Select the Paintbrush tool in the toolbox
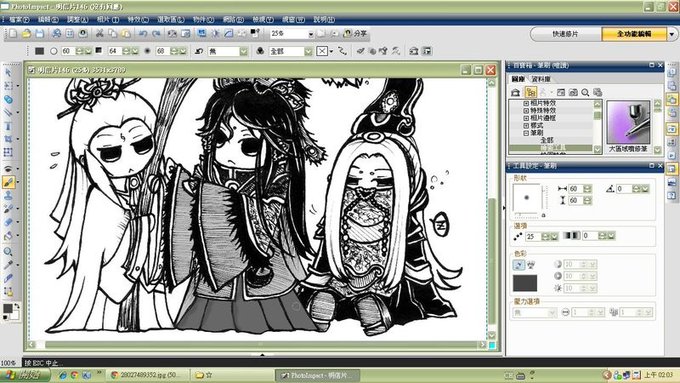 (8, 182)
